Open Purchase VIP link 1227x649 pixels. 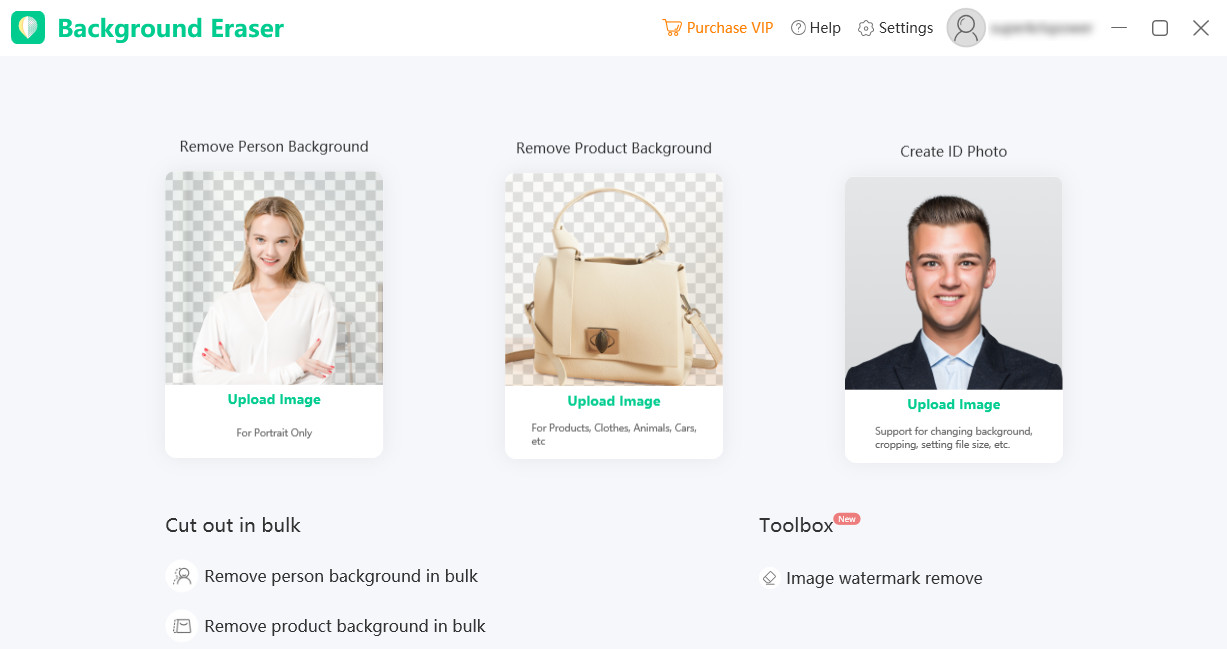(730, 28)
